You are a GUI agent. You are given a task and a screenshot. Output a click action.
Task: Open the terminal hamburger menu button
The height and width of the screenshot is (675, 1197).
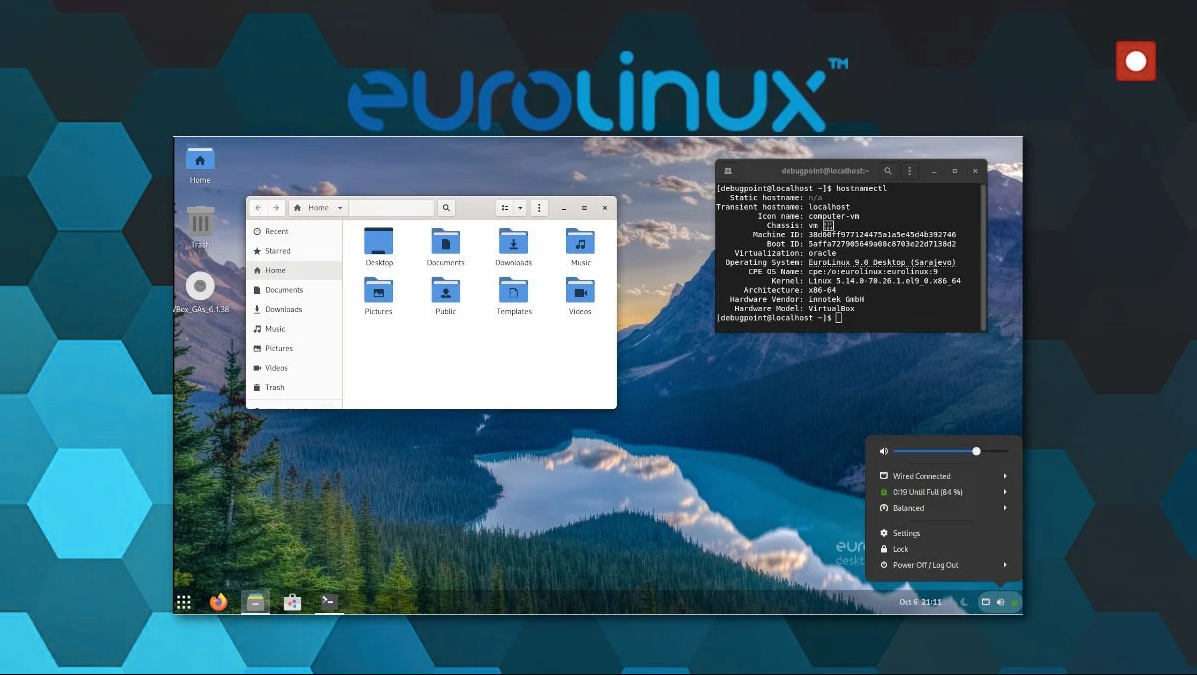(909, 171)
